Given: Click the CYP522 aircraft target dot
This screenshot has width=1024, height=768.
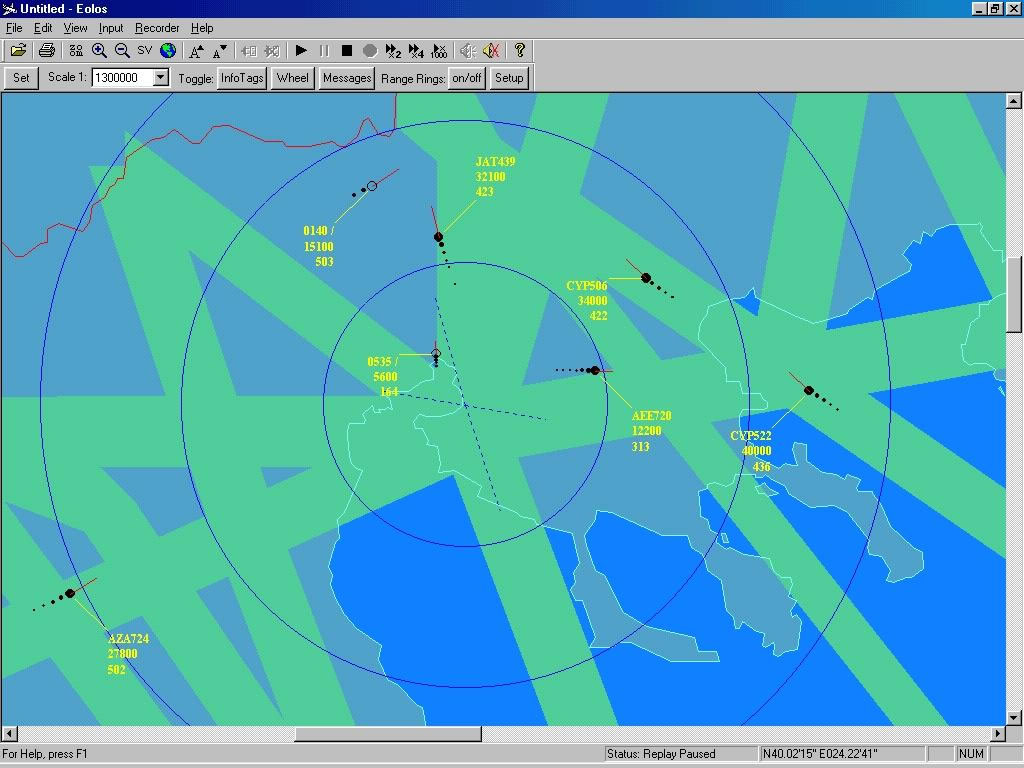Looking at the screenshot, I should coord(808,391).
